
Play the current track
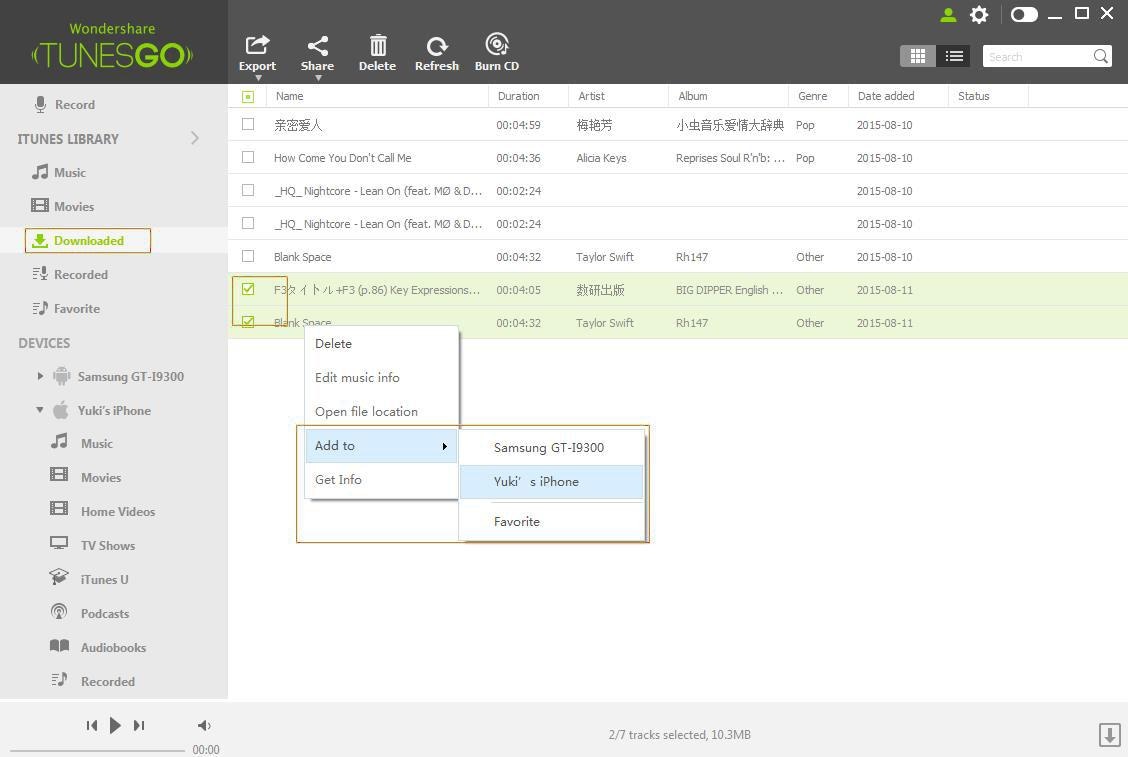point(115,725)
